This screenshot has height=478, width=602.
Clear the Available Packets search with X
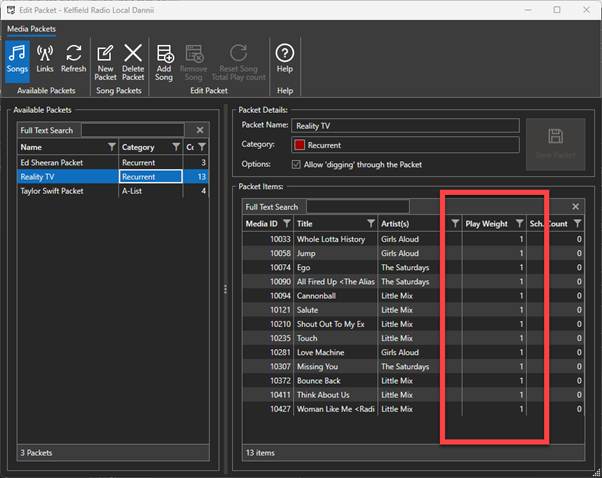click(x=200, y=130)
